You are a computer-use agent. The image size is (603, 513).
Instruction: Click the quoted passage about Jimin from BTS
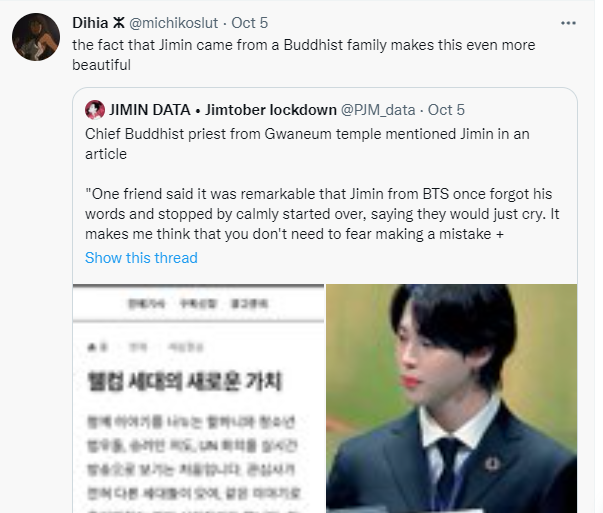[322, 214]
